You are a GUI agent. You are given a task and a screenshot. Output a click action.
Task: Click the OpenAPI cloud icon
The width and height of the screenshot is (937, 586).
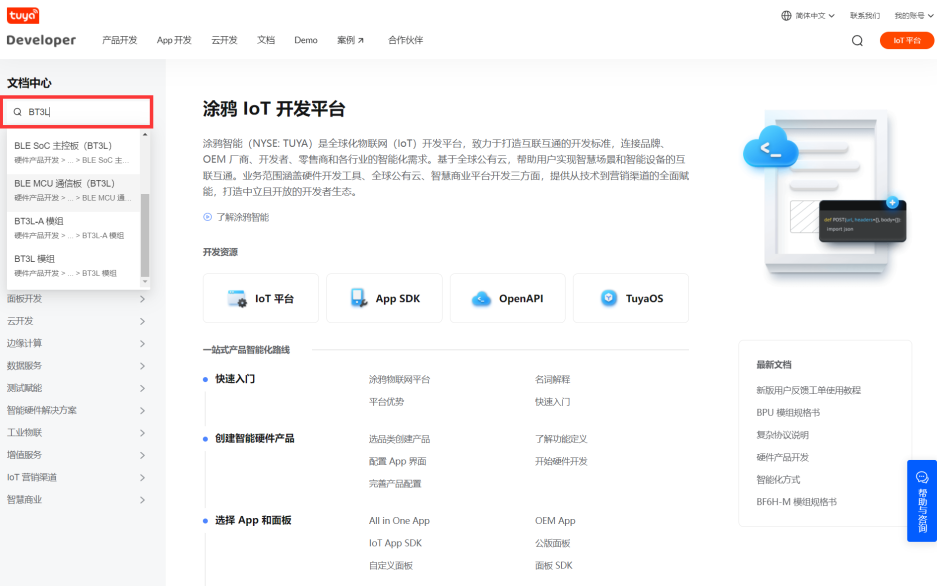pyautogui.click(x=481, y=298)
